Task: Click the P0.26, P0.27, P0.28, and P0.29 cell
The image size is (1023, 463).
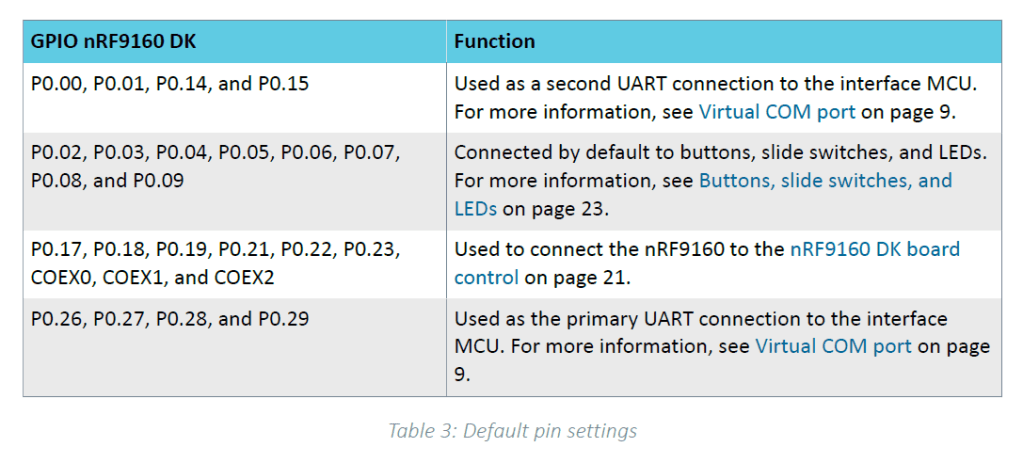Action: pos(170,319)
